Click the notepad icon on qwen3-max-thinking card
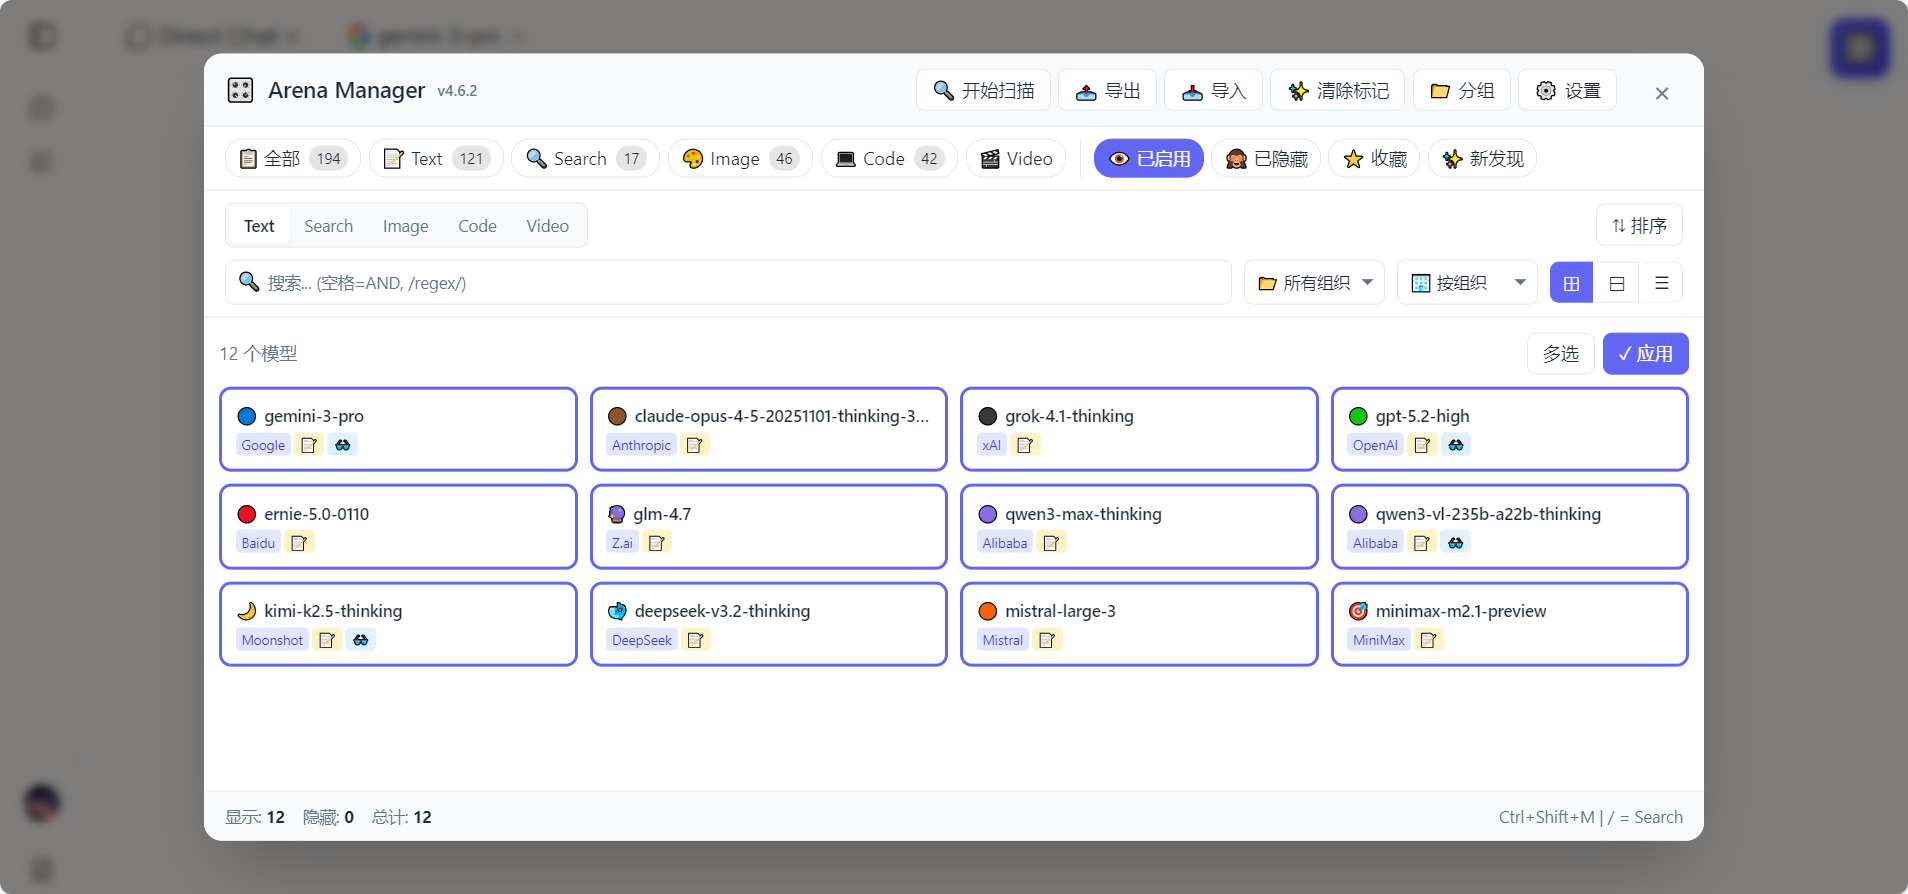The width and height of the screenshot is (1908, 894). 1052,543
